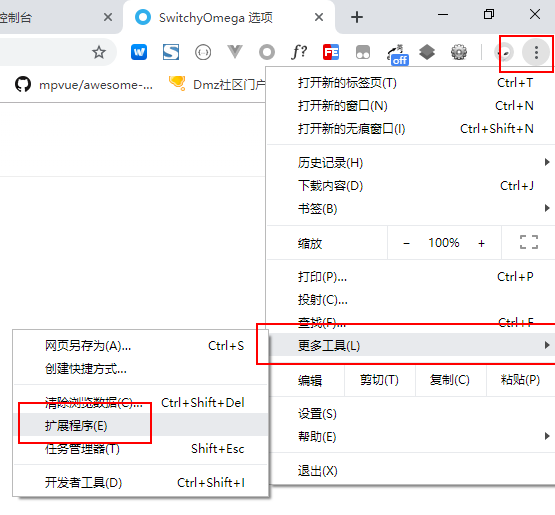Screen dimensions: 555x515
Task: Bookmark this page with the star icon
Action: (x=99, y=52)
